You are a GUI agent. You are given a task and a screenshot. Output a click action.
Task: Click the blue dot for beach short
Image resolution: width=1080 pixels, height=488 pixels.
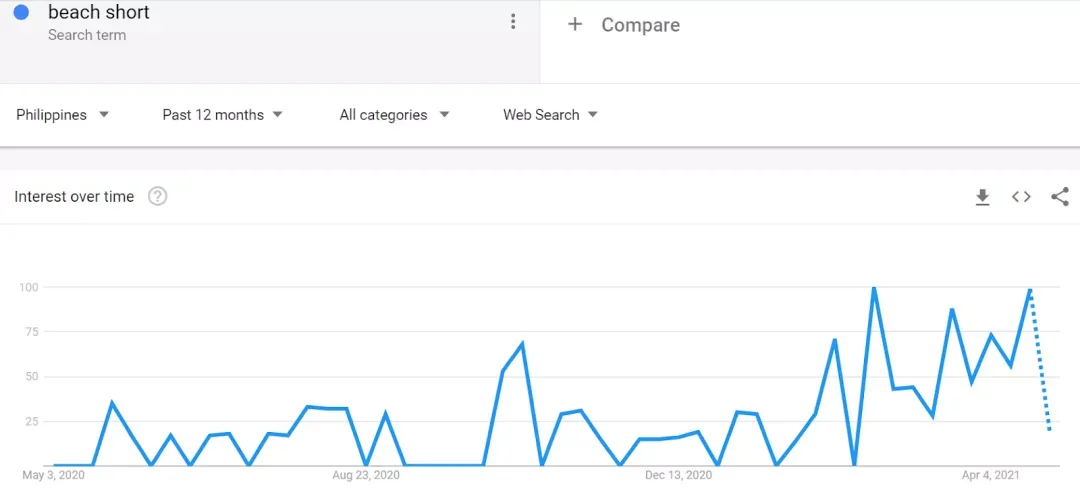point(21,12)
